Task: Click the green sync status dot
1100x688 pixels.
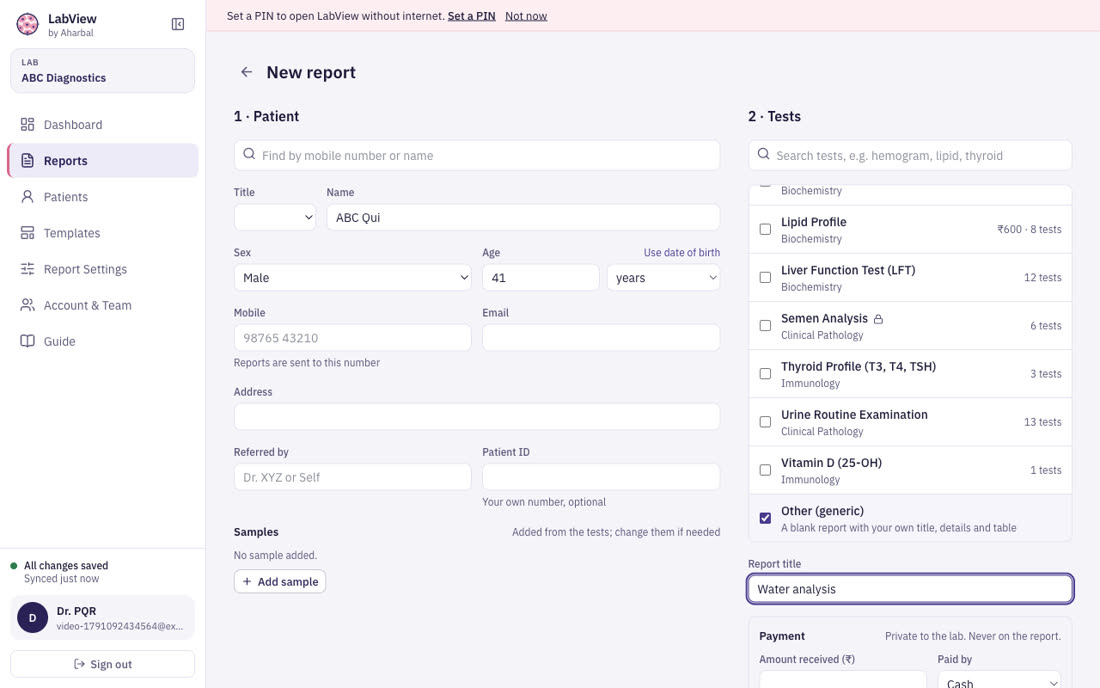Action: (13, 565)
